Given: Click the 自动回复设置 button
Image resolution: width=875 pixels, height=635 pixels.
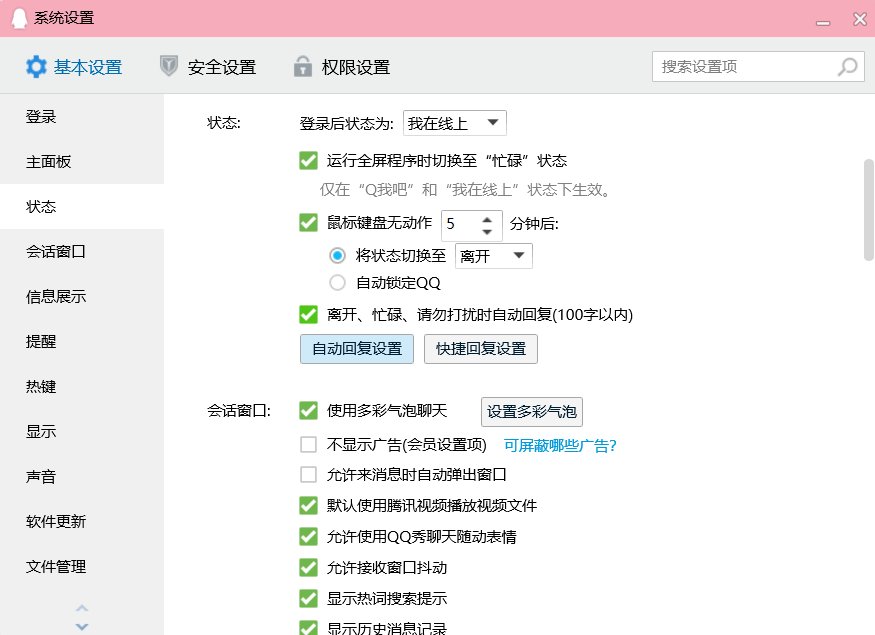Looking at the screenshot, I should coord(356,350).
